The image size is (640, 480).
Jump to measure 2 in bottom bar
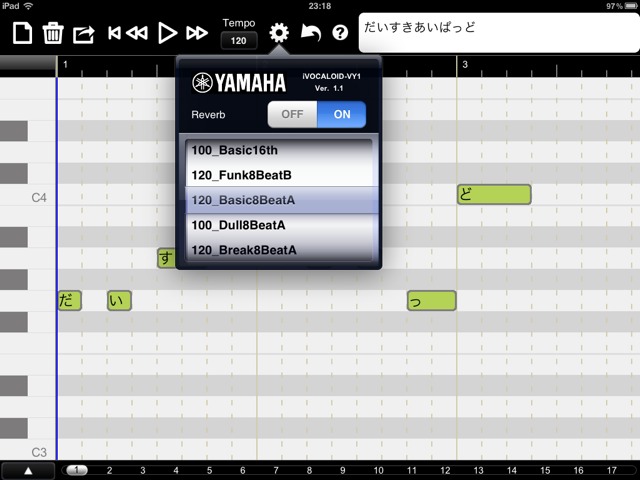pyautogui.click(x=109, y=470)
